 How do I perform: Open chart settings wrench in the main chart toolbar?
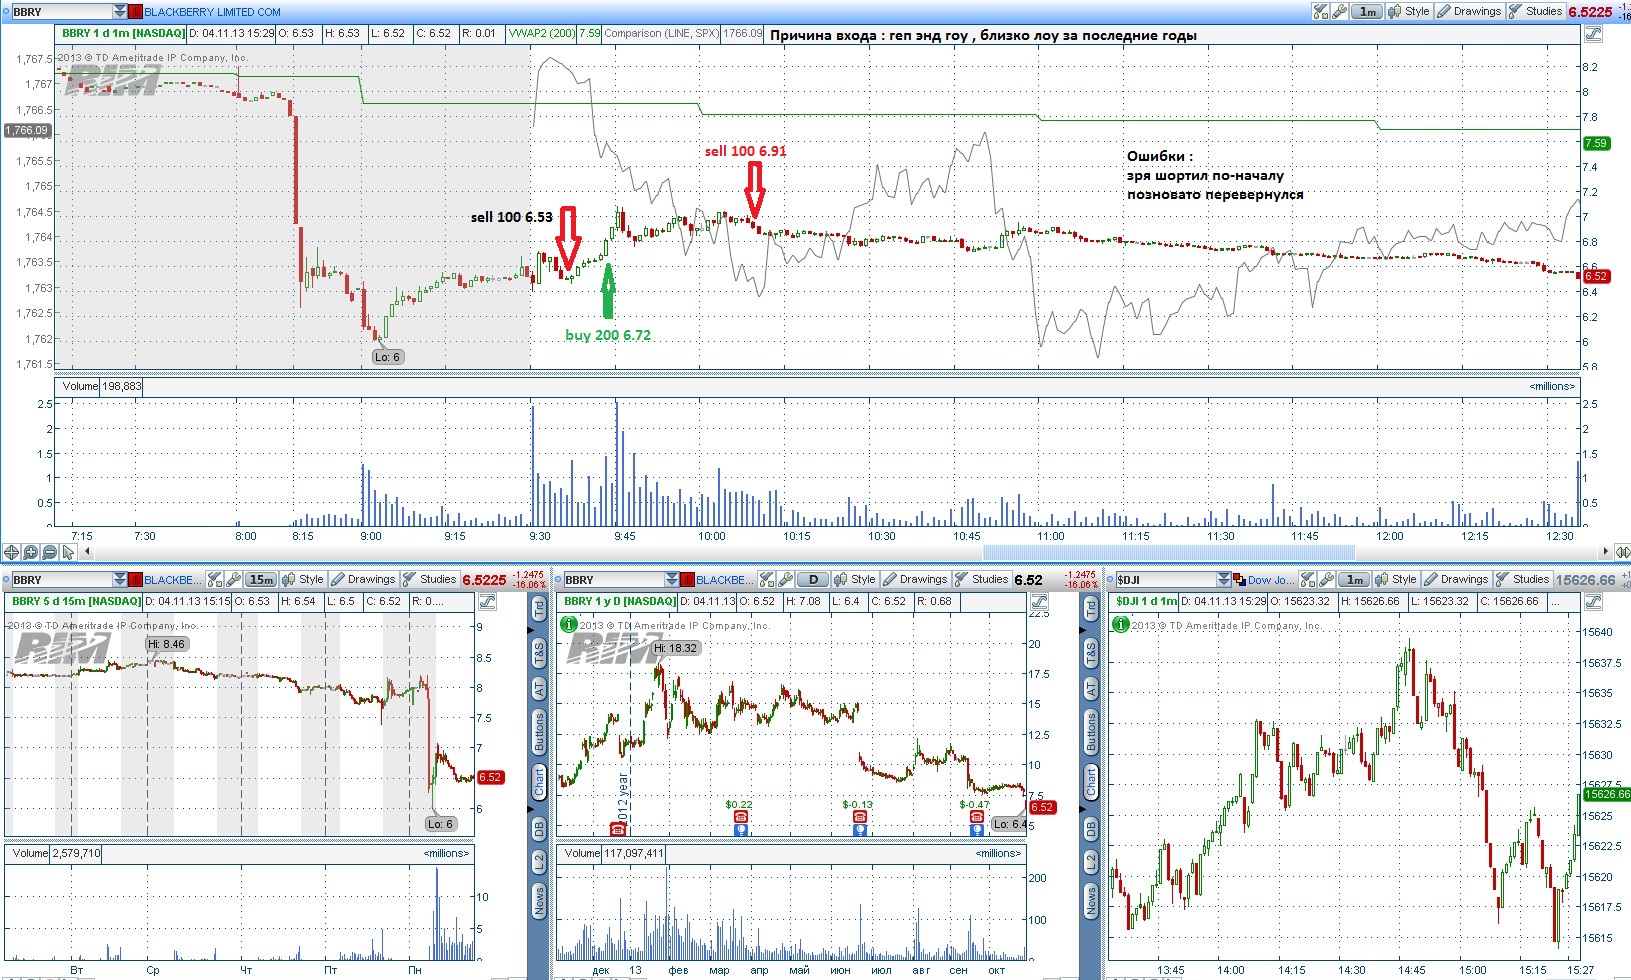point(1339,12)
